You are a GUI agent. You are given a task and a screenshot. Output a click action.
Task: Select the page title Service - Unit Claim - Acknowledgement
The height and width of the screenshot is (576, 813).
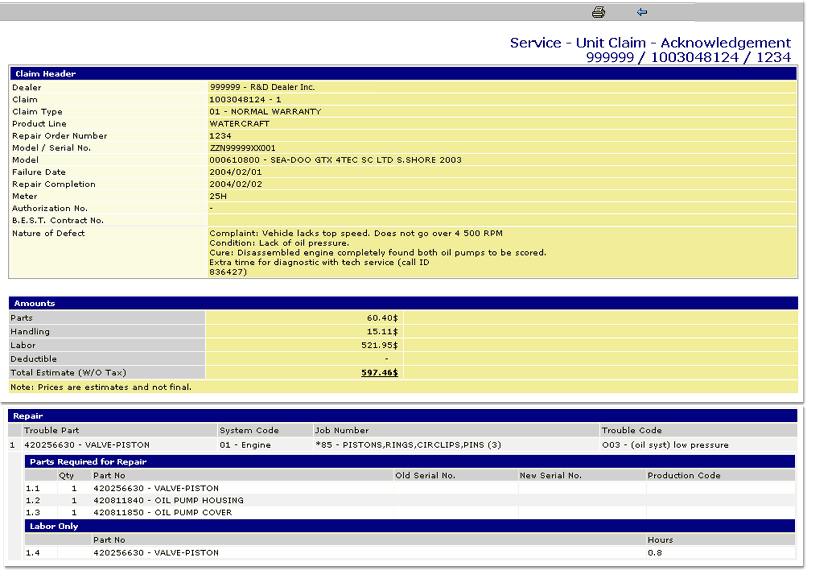pos(650,43)
